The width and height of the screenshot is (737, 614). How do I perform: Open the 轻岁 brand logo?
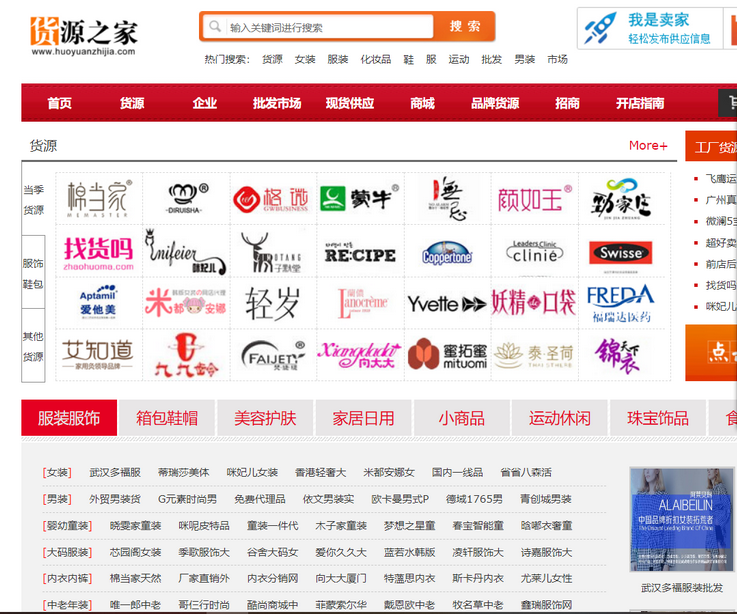point(273,303)
